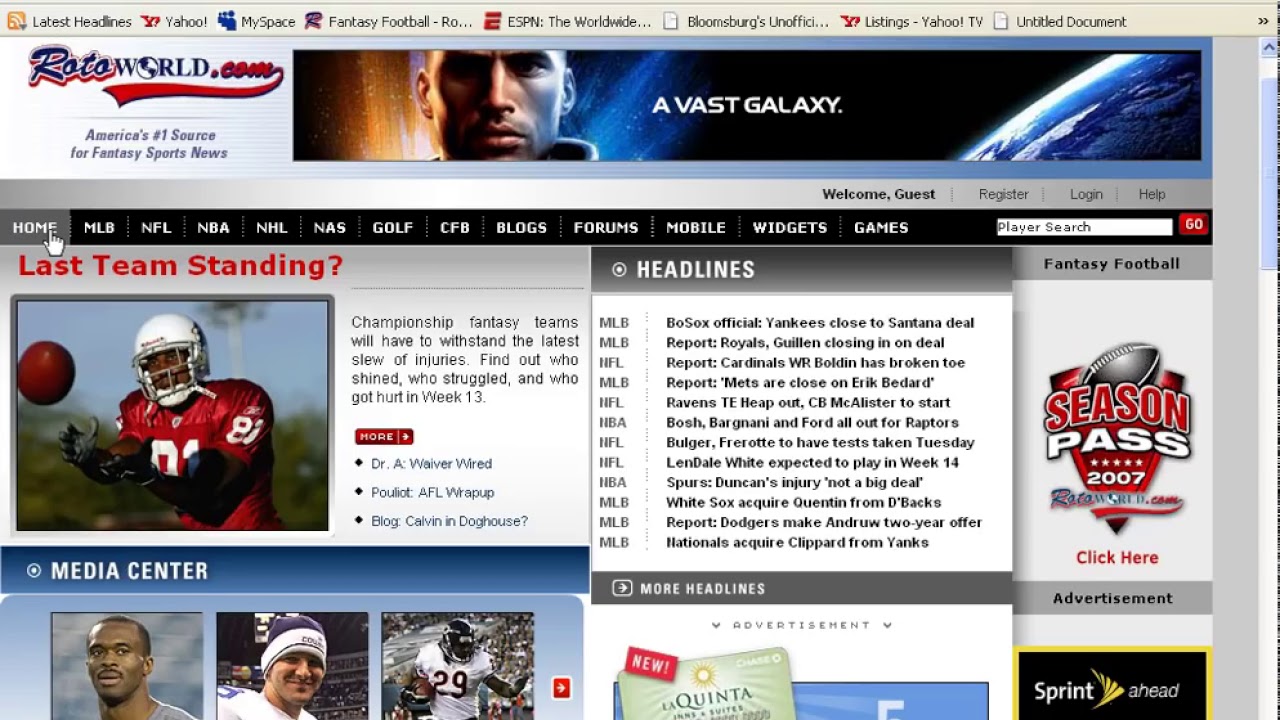Open the CFB nav section
The image size is (1280, 720).
(454, 227)
